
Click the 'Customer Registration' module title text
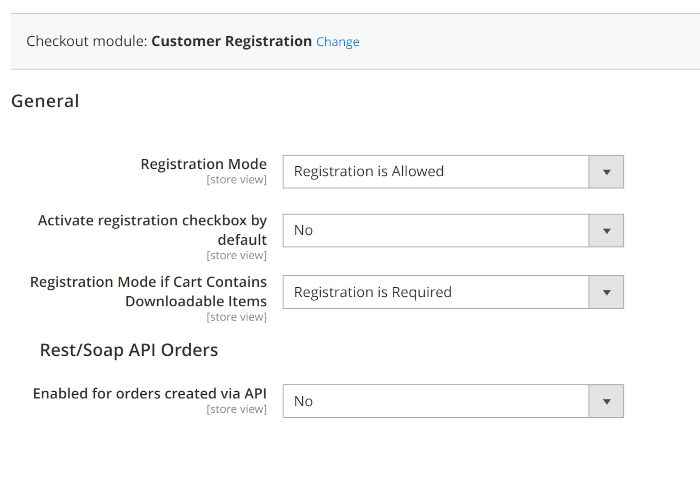pyautogui.click(x=231, y=41)
